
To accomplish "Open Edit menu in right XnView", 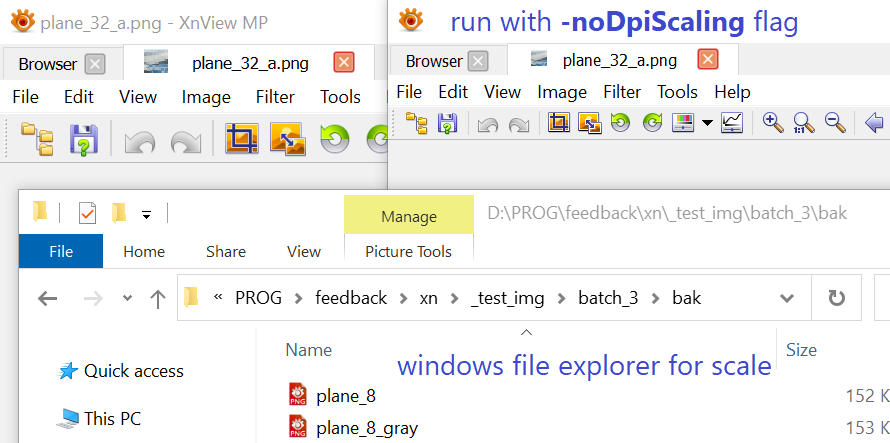I will click(453, 91).
